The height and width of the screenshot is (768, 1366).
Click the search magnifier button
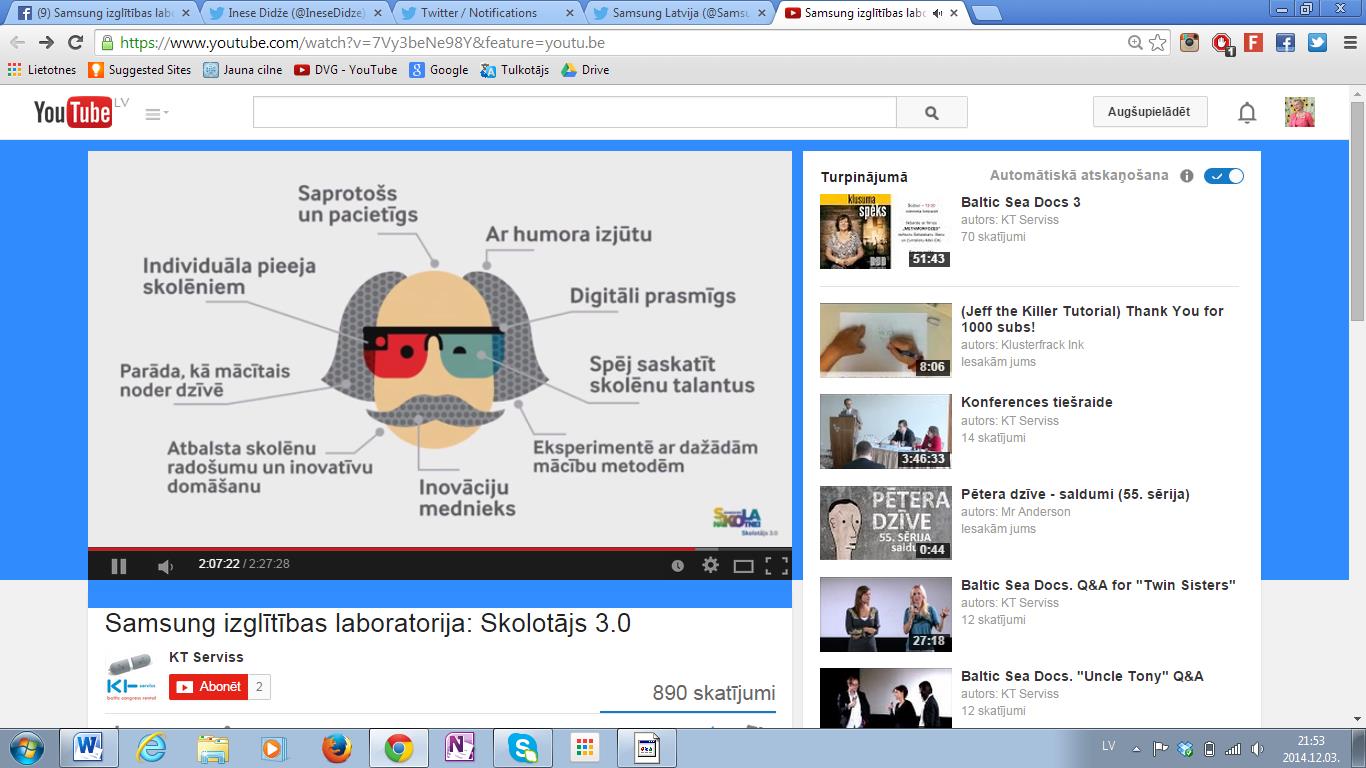pyautogui.click(x=931, y=113)
